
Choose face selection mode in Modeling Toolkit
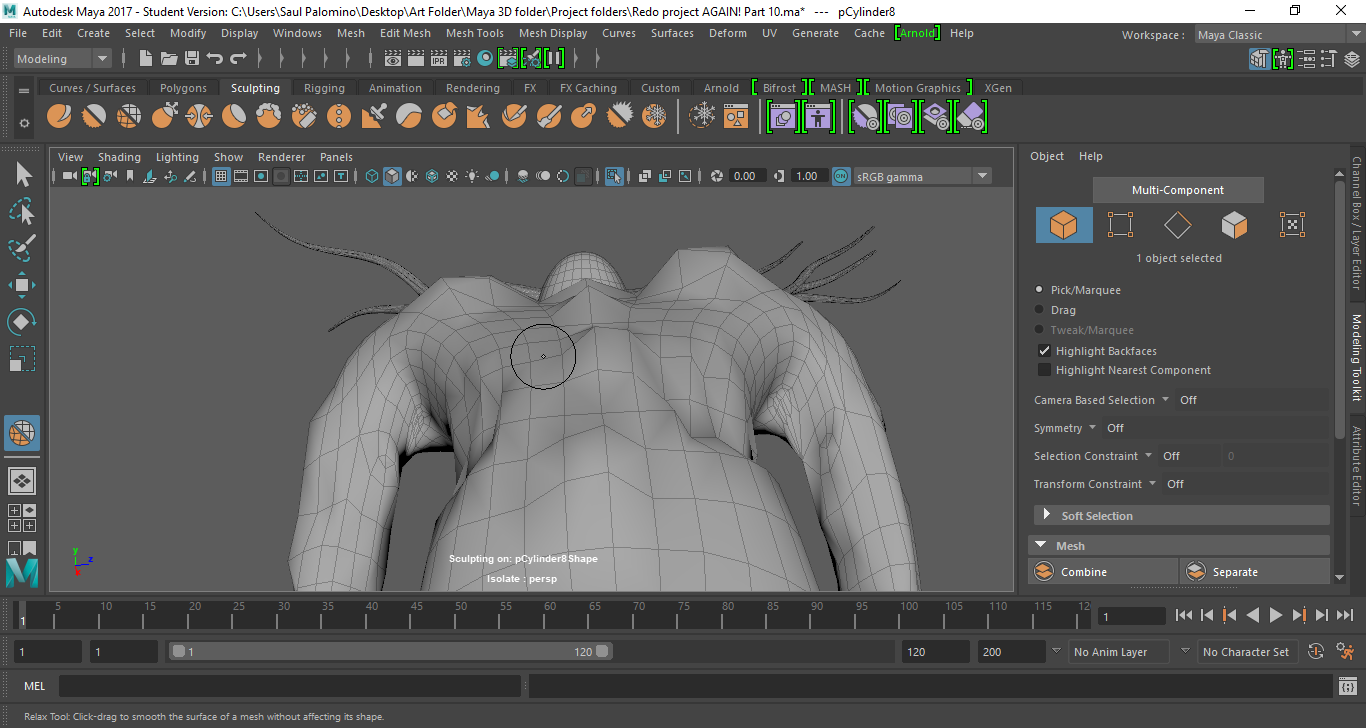[1235, 225]
